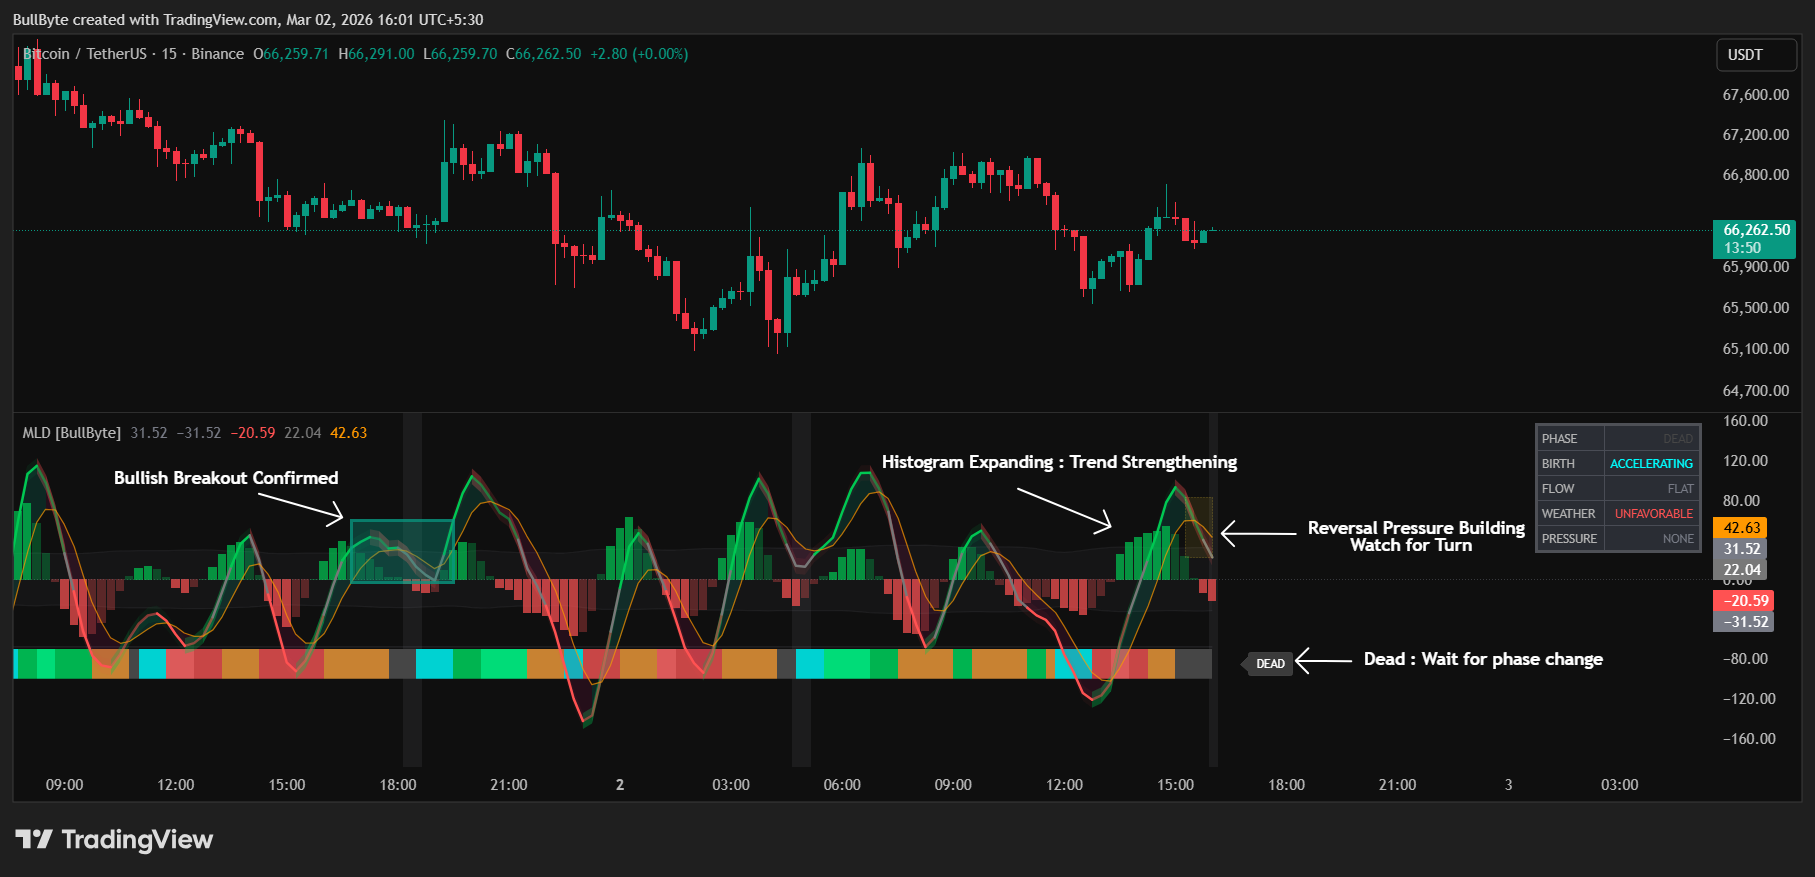This screenshot has width=1815, height=877.
Task: Click the ACCELERATING status cell
Action: (x=1651, y=464)
